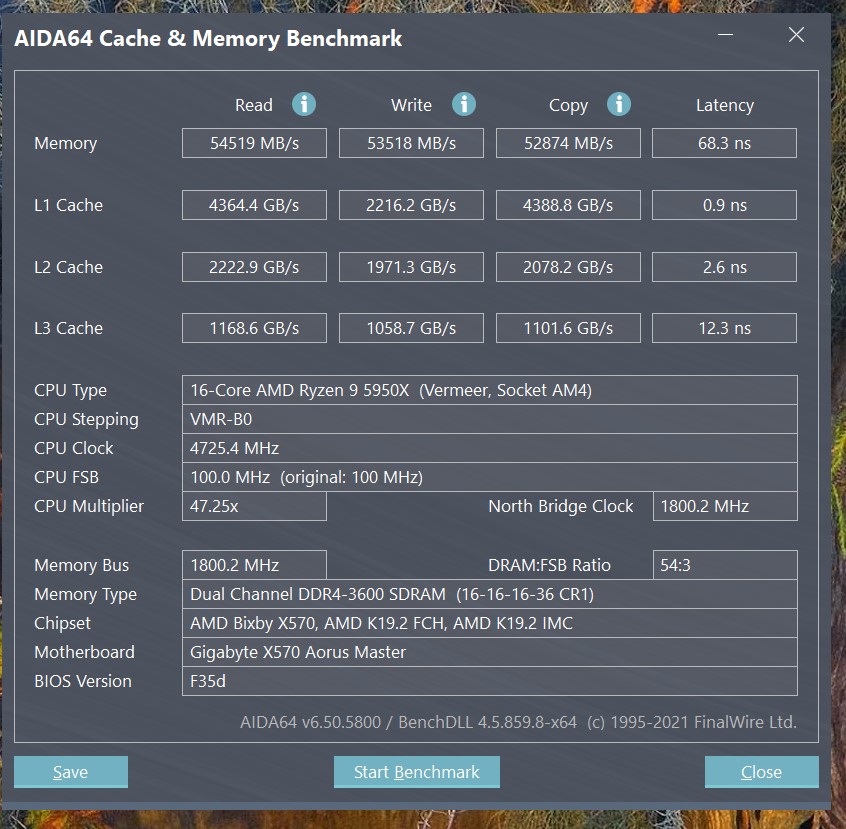846x829 pixels.
Task: Click North Bridge Clock value 1800.2 MHz
Action: click(x=725, y=506)
